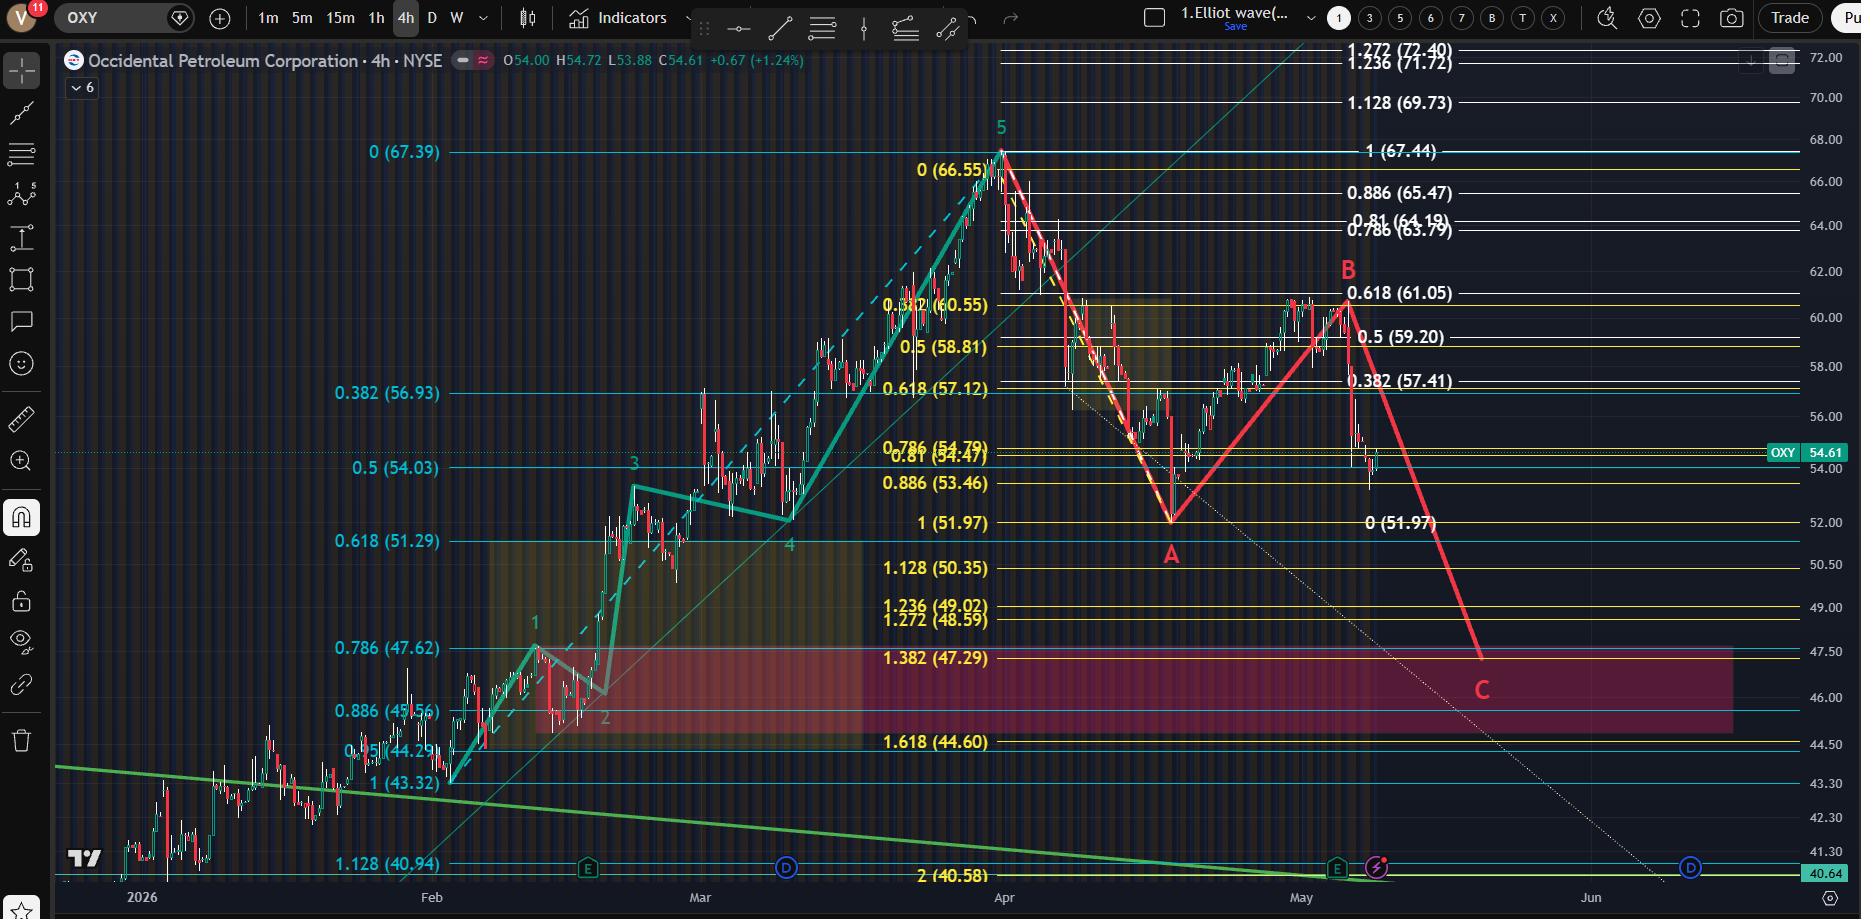Click the 40.64 price axis label
This screenshot has height=919, width=1861.
[x=1826, y=874]
